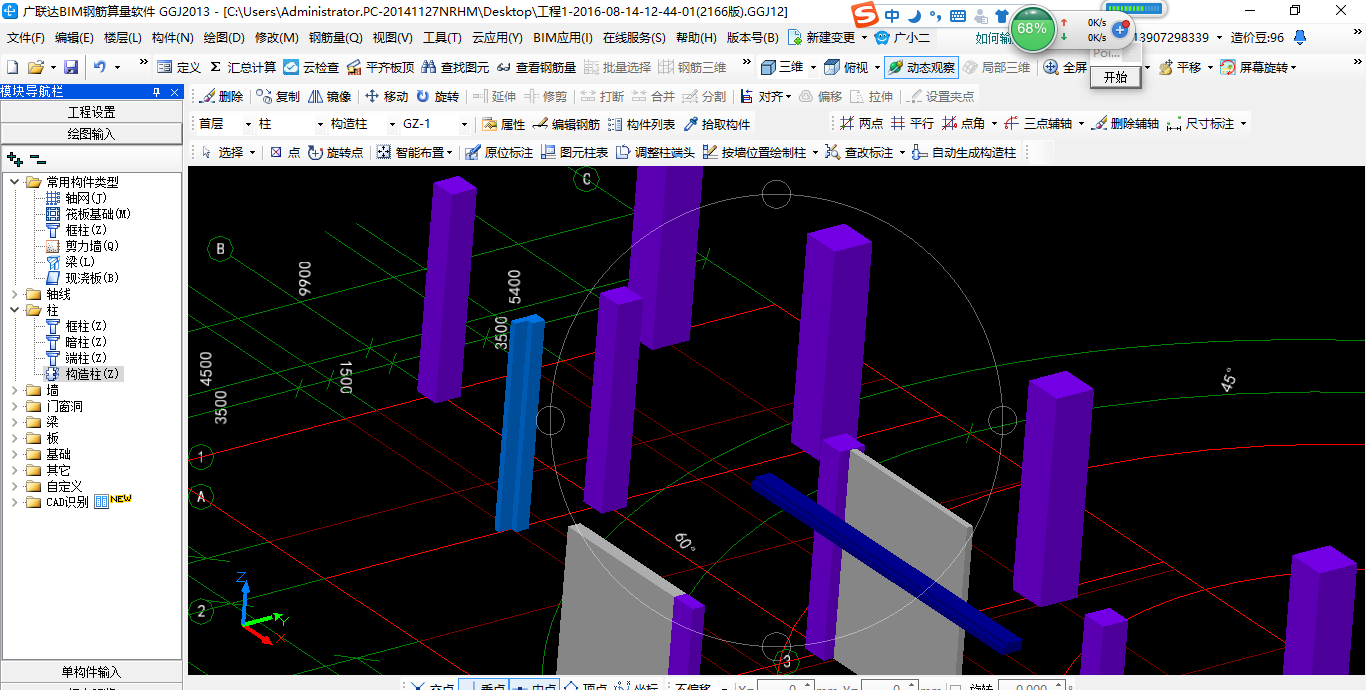Open the 俯视 view direction dropdown arrow
1366x690 pixels.
[876, 67]
